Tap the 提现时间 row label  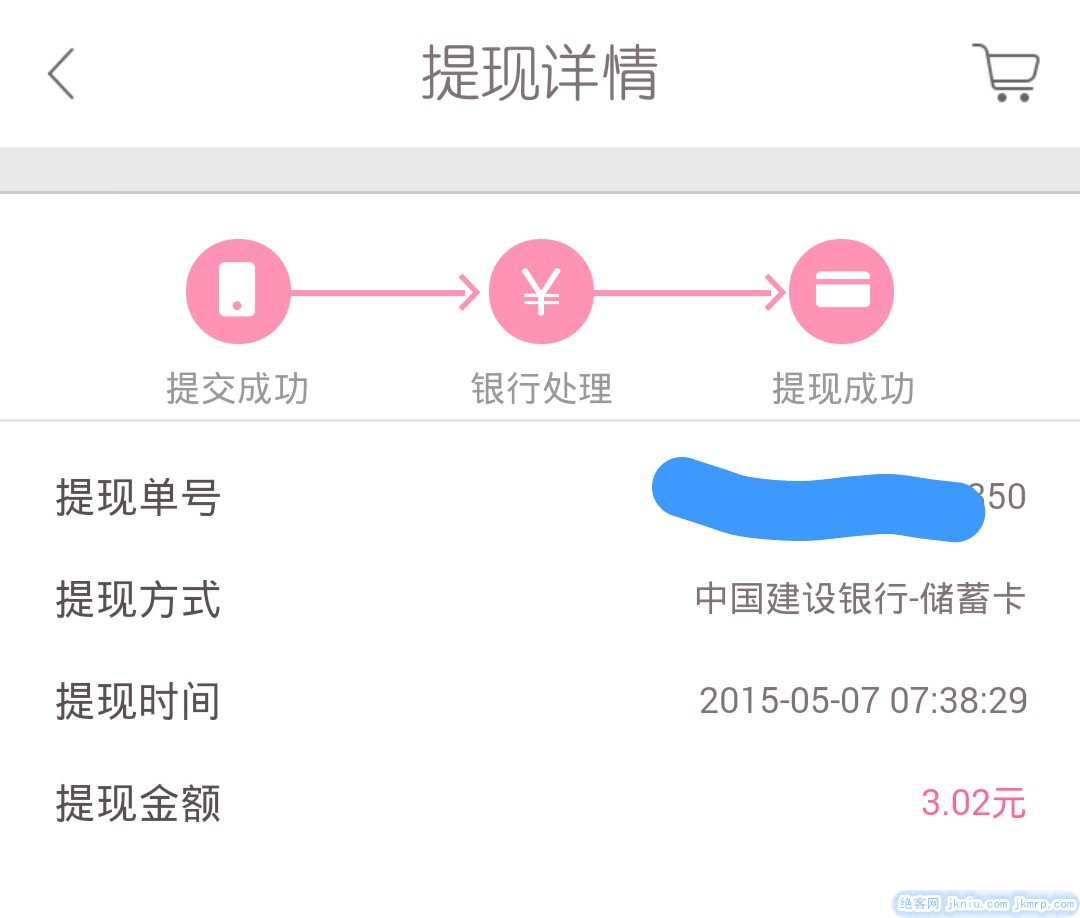point(138,702)
